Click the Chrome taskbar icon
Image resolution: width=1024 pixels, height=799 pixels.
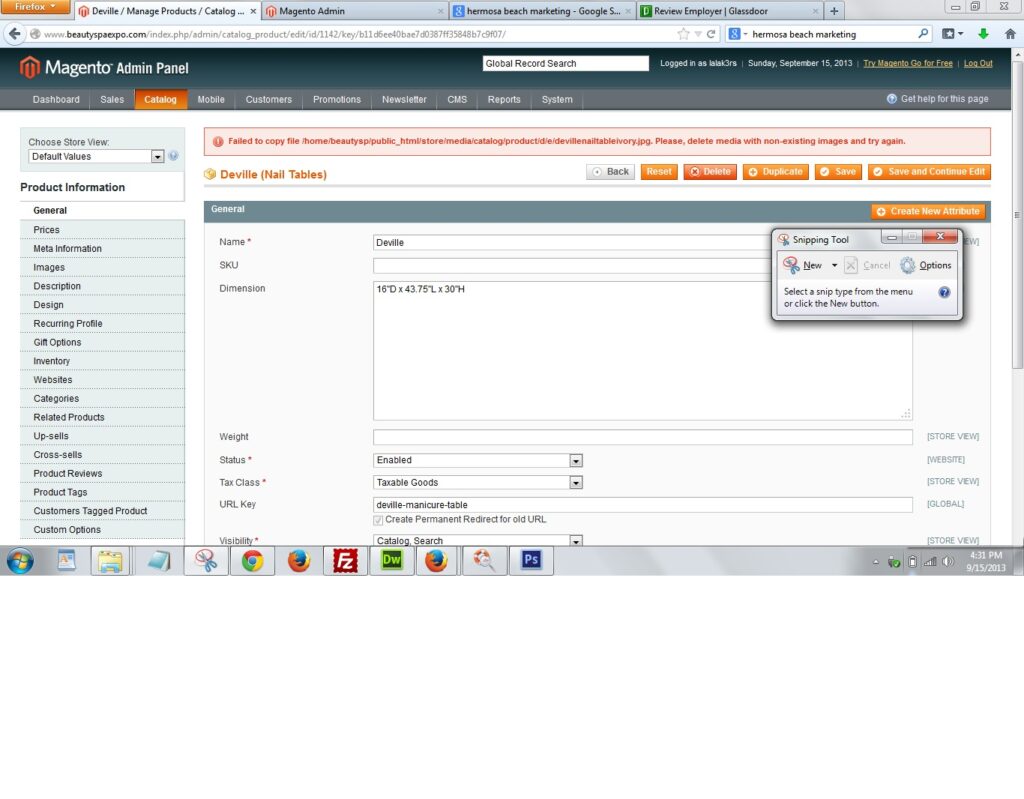click(x=253, y=561)
